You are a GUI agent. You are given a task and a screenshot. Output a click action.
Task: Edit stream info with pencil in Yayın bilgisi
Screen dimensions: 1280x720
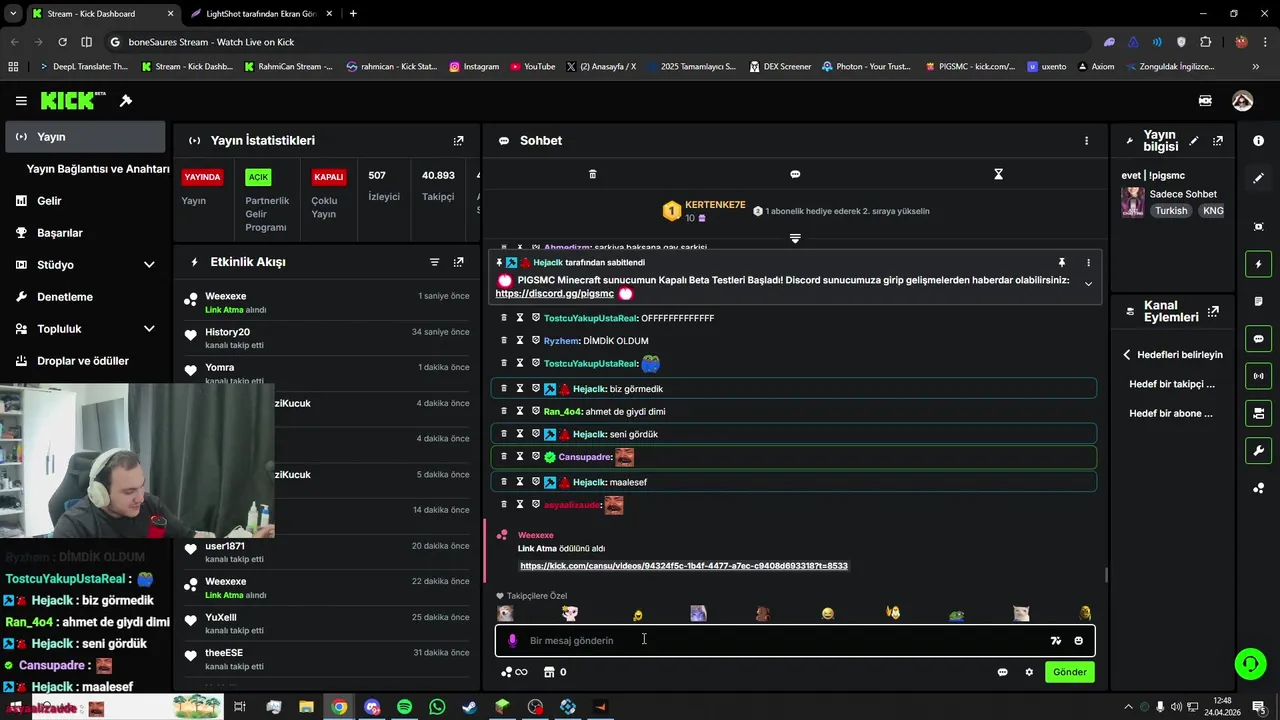1193,141
